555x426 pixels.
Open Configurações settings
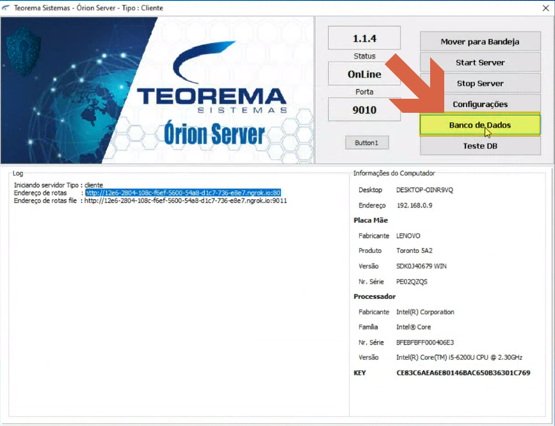(480, 104)
